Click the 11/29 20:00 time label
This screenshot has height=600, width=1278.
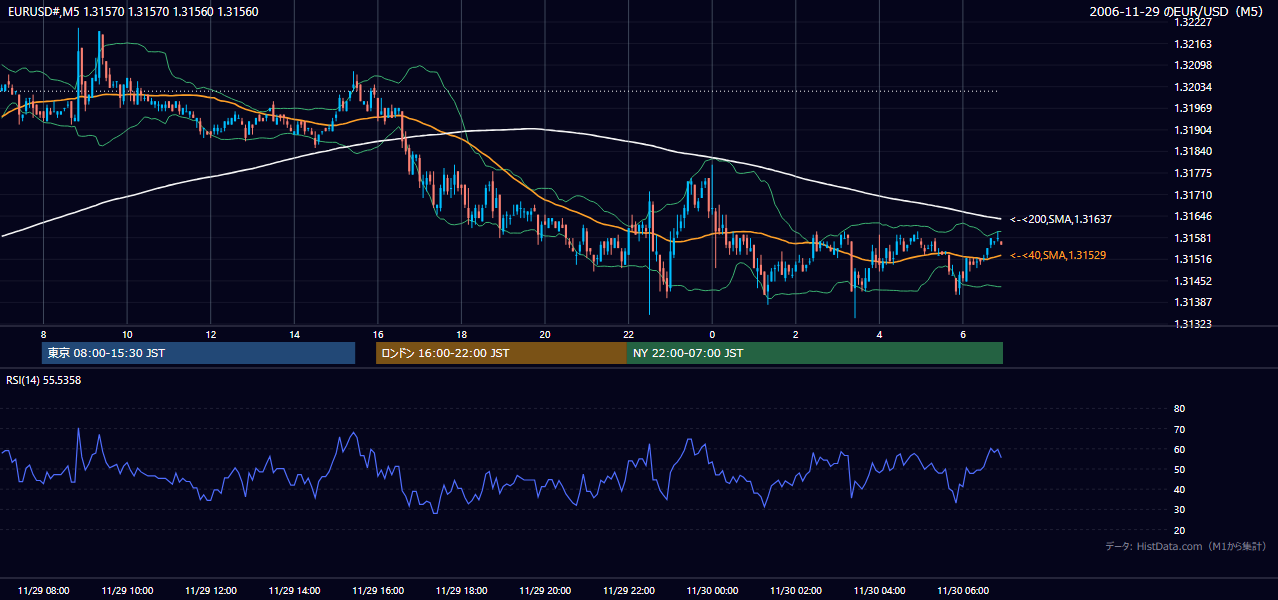coord(545,591)
